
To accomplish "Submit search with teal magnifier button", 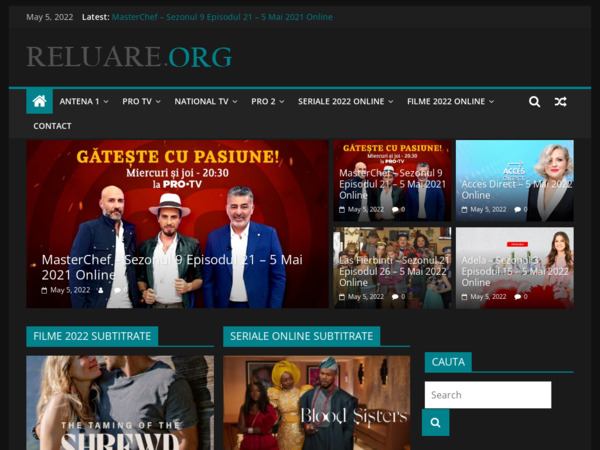I will click(435, 422).
